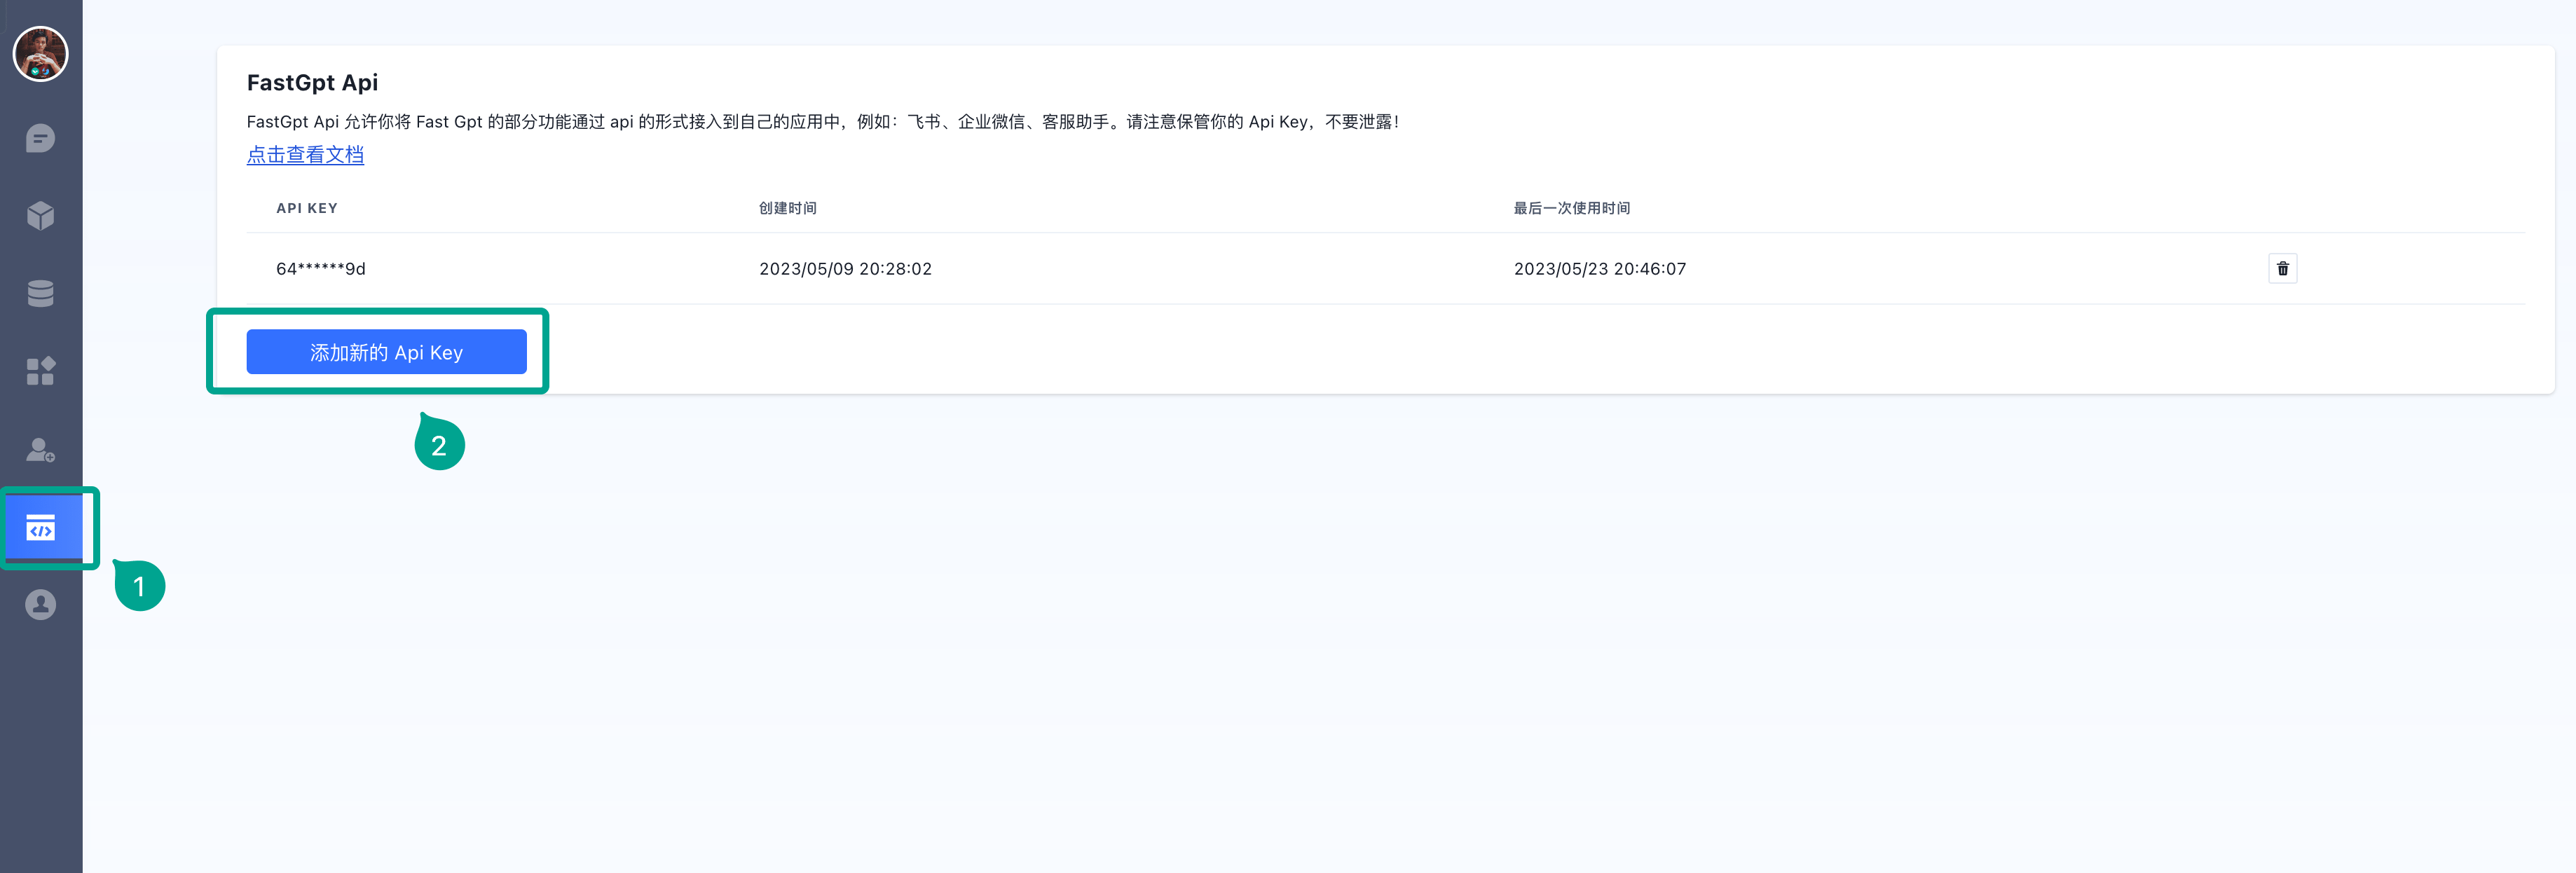Click the 添加新的 Api Key button

point(386,352)
